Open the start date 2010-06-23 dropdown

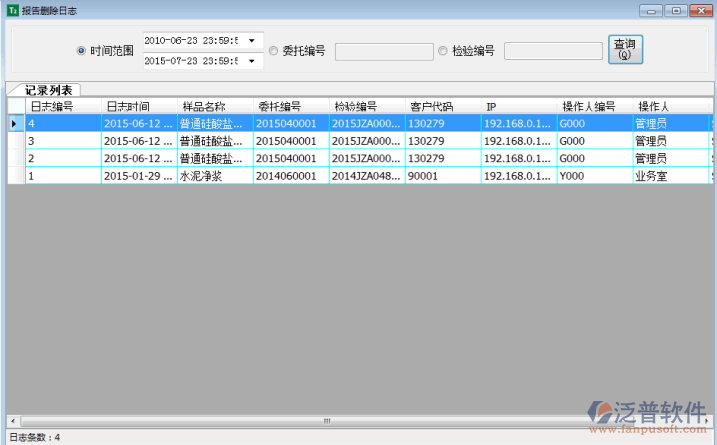[x=251, y=41]
